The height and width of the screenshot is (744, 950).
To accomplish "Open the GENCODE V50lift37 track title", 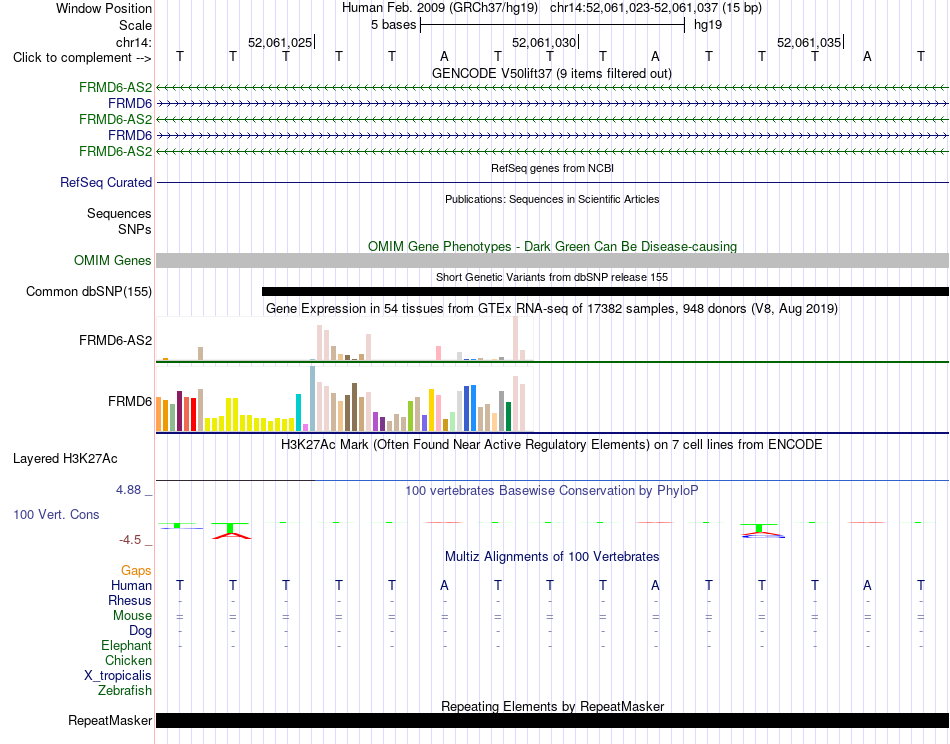I will pyautogui.click(x=551, y=74).
